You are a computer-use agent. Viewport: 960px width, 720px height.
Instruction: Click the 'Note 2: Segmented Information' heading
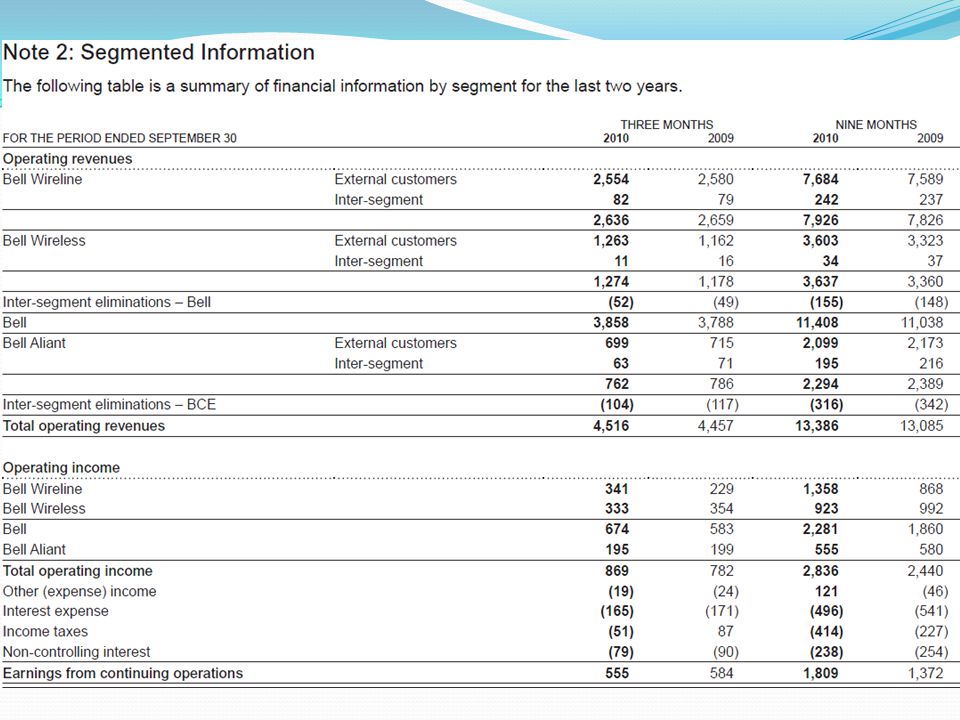click(x=159, y=53)
